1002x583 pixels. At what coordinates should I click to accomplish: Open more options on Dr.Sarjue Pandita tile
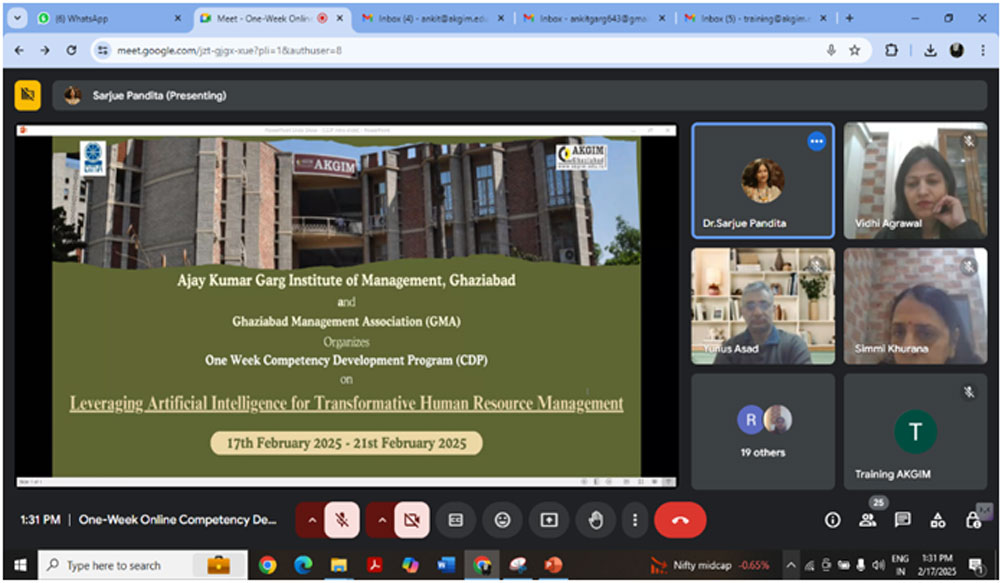pyautogui.click(x=816, y=141)
